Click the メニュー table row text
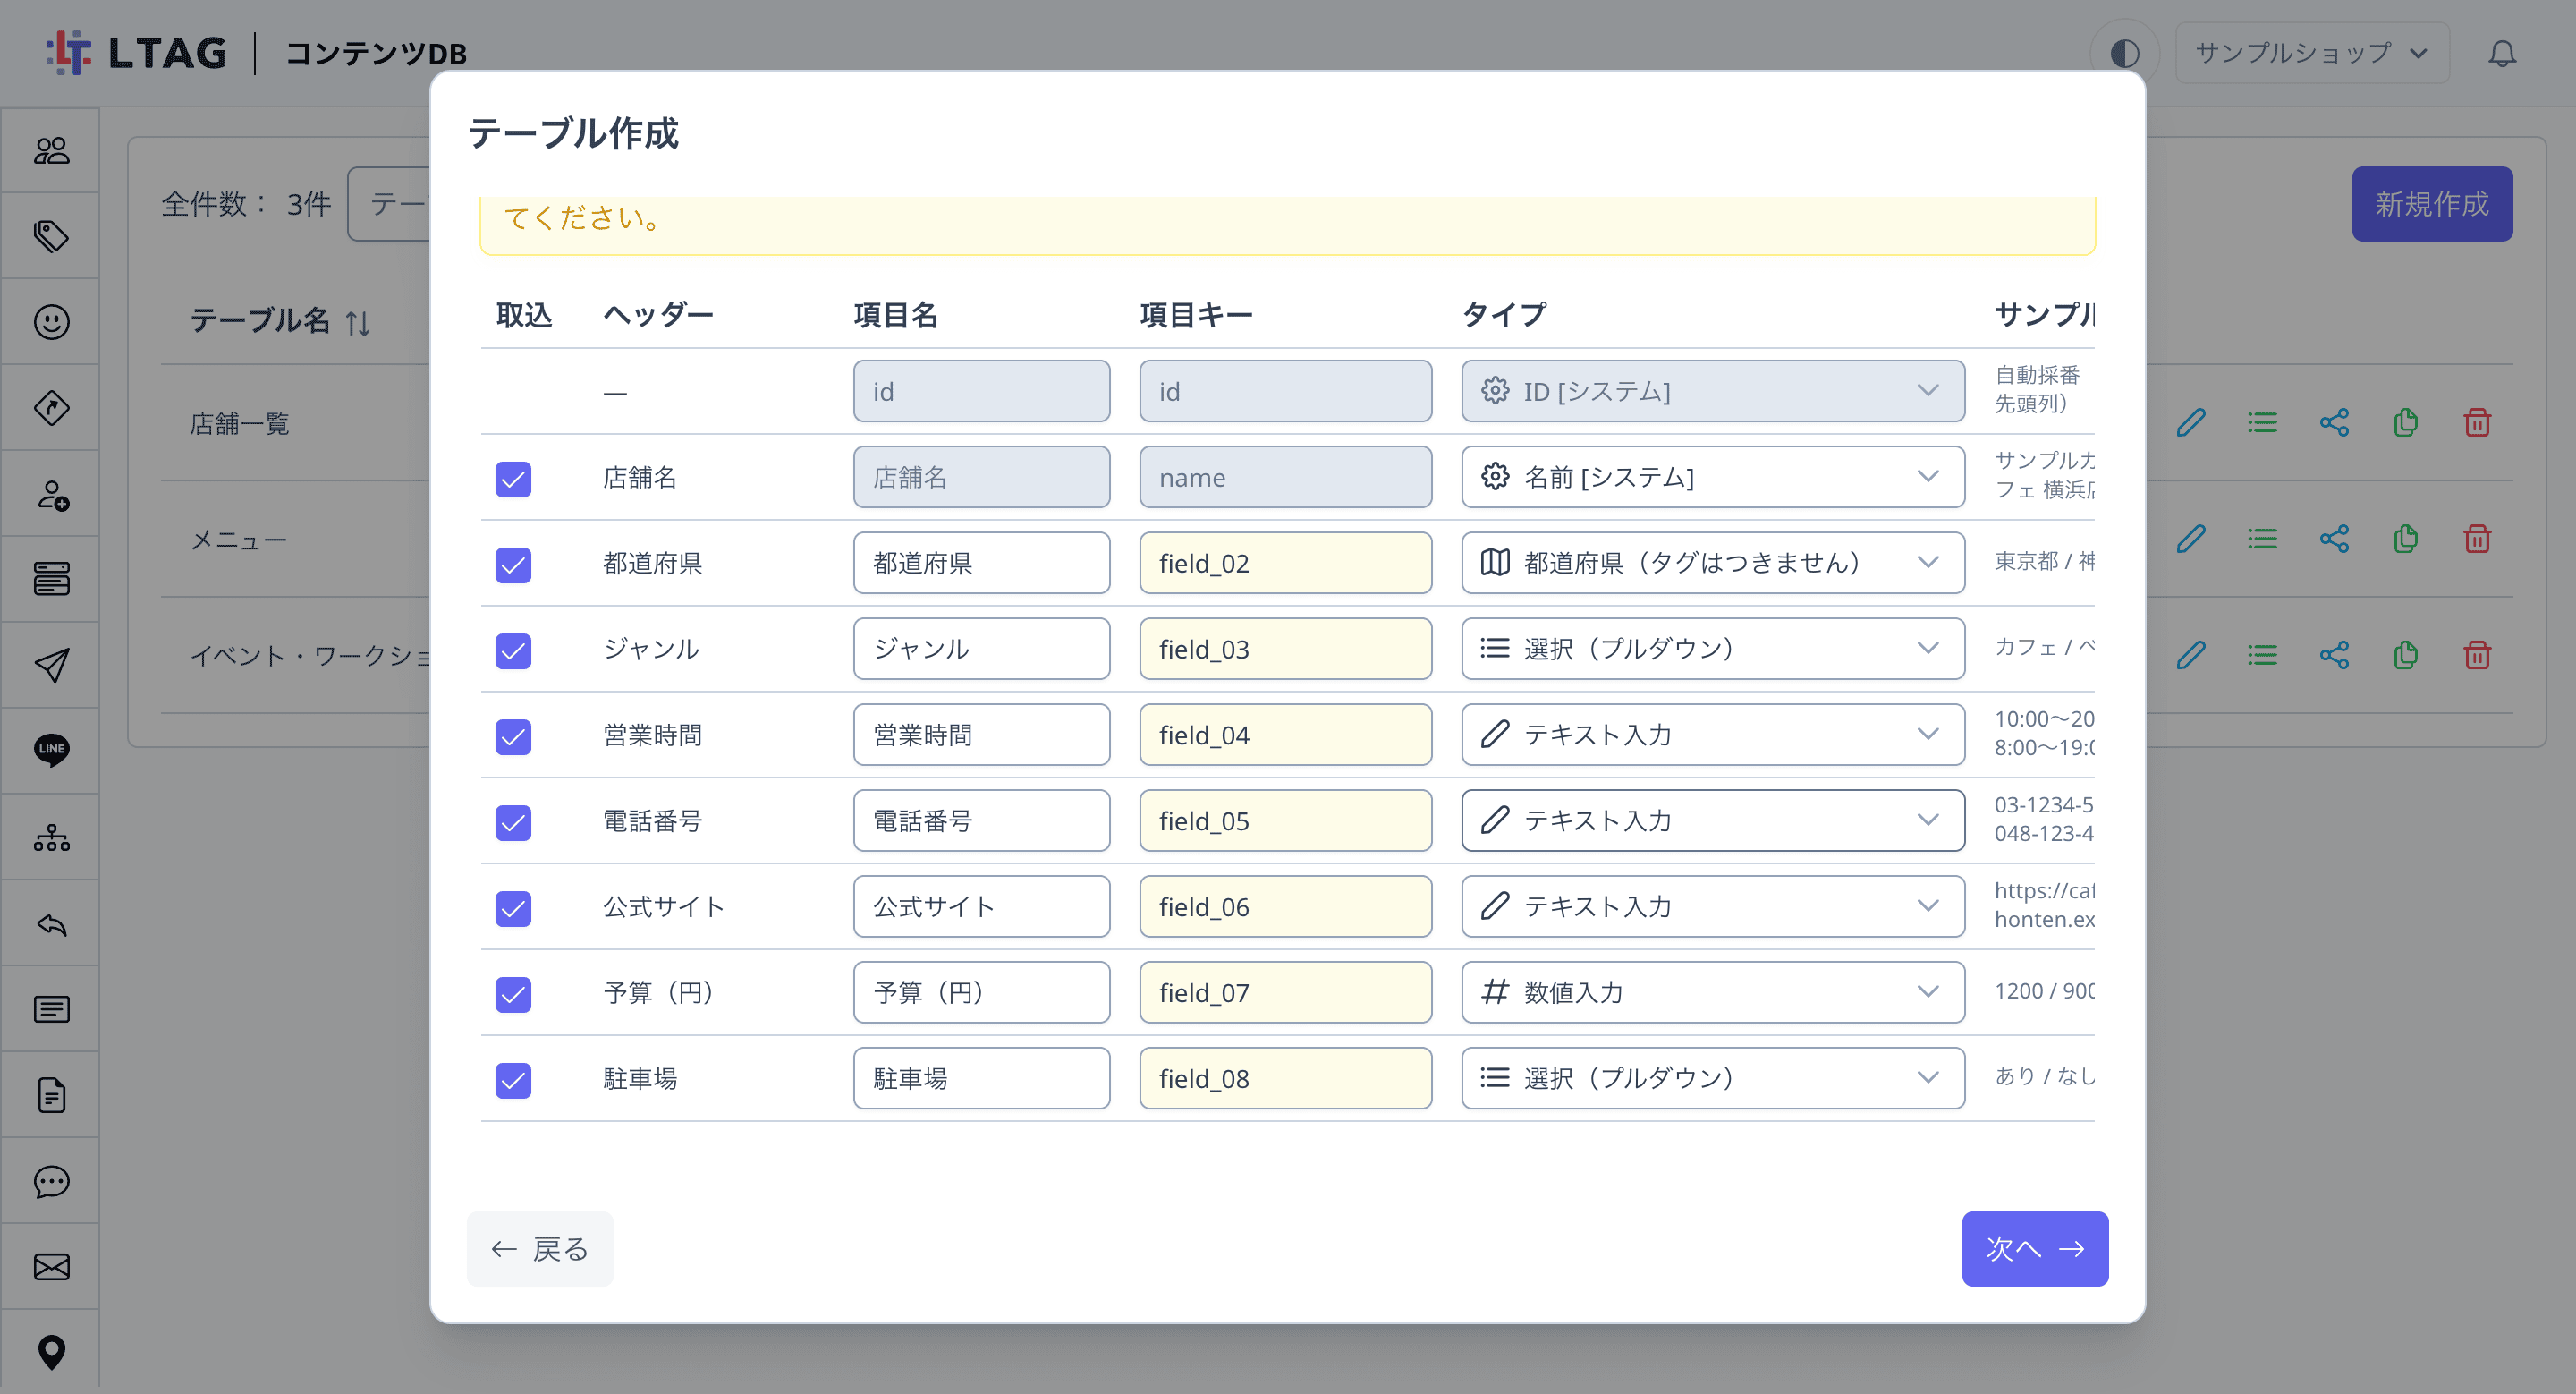Image resolution: width=2576 pixels, height=1394 pixels. 238,540
